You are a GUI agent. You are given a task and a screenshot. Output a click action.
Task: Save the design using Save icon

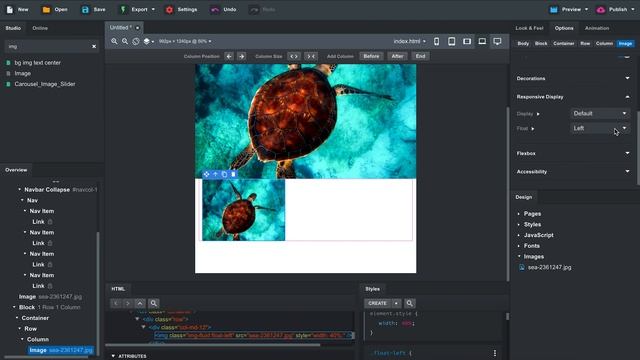tap(85, 9)
